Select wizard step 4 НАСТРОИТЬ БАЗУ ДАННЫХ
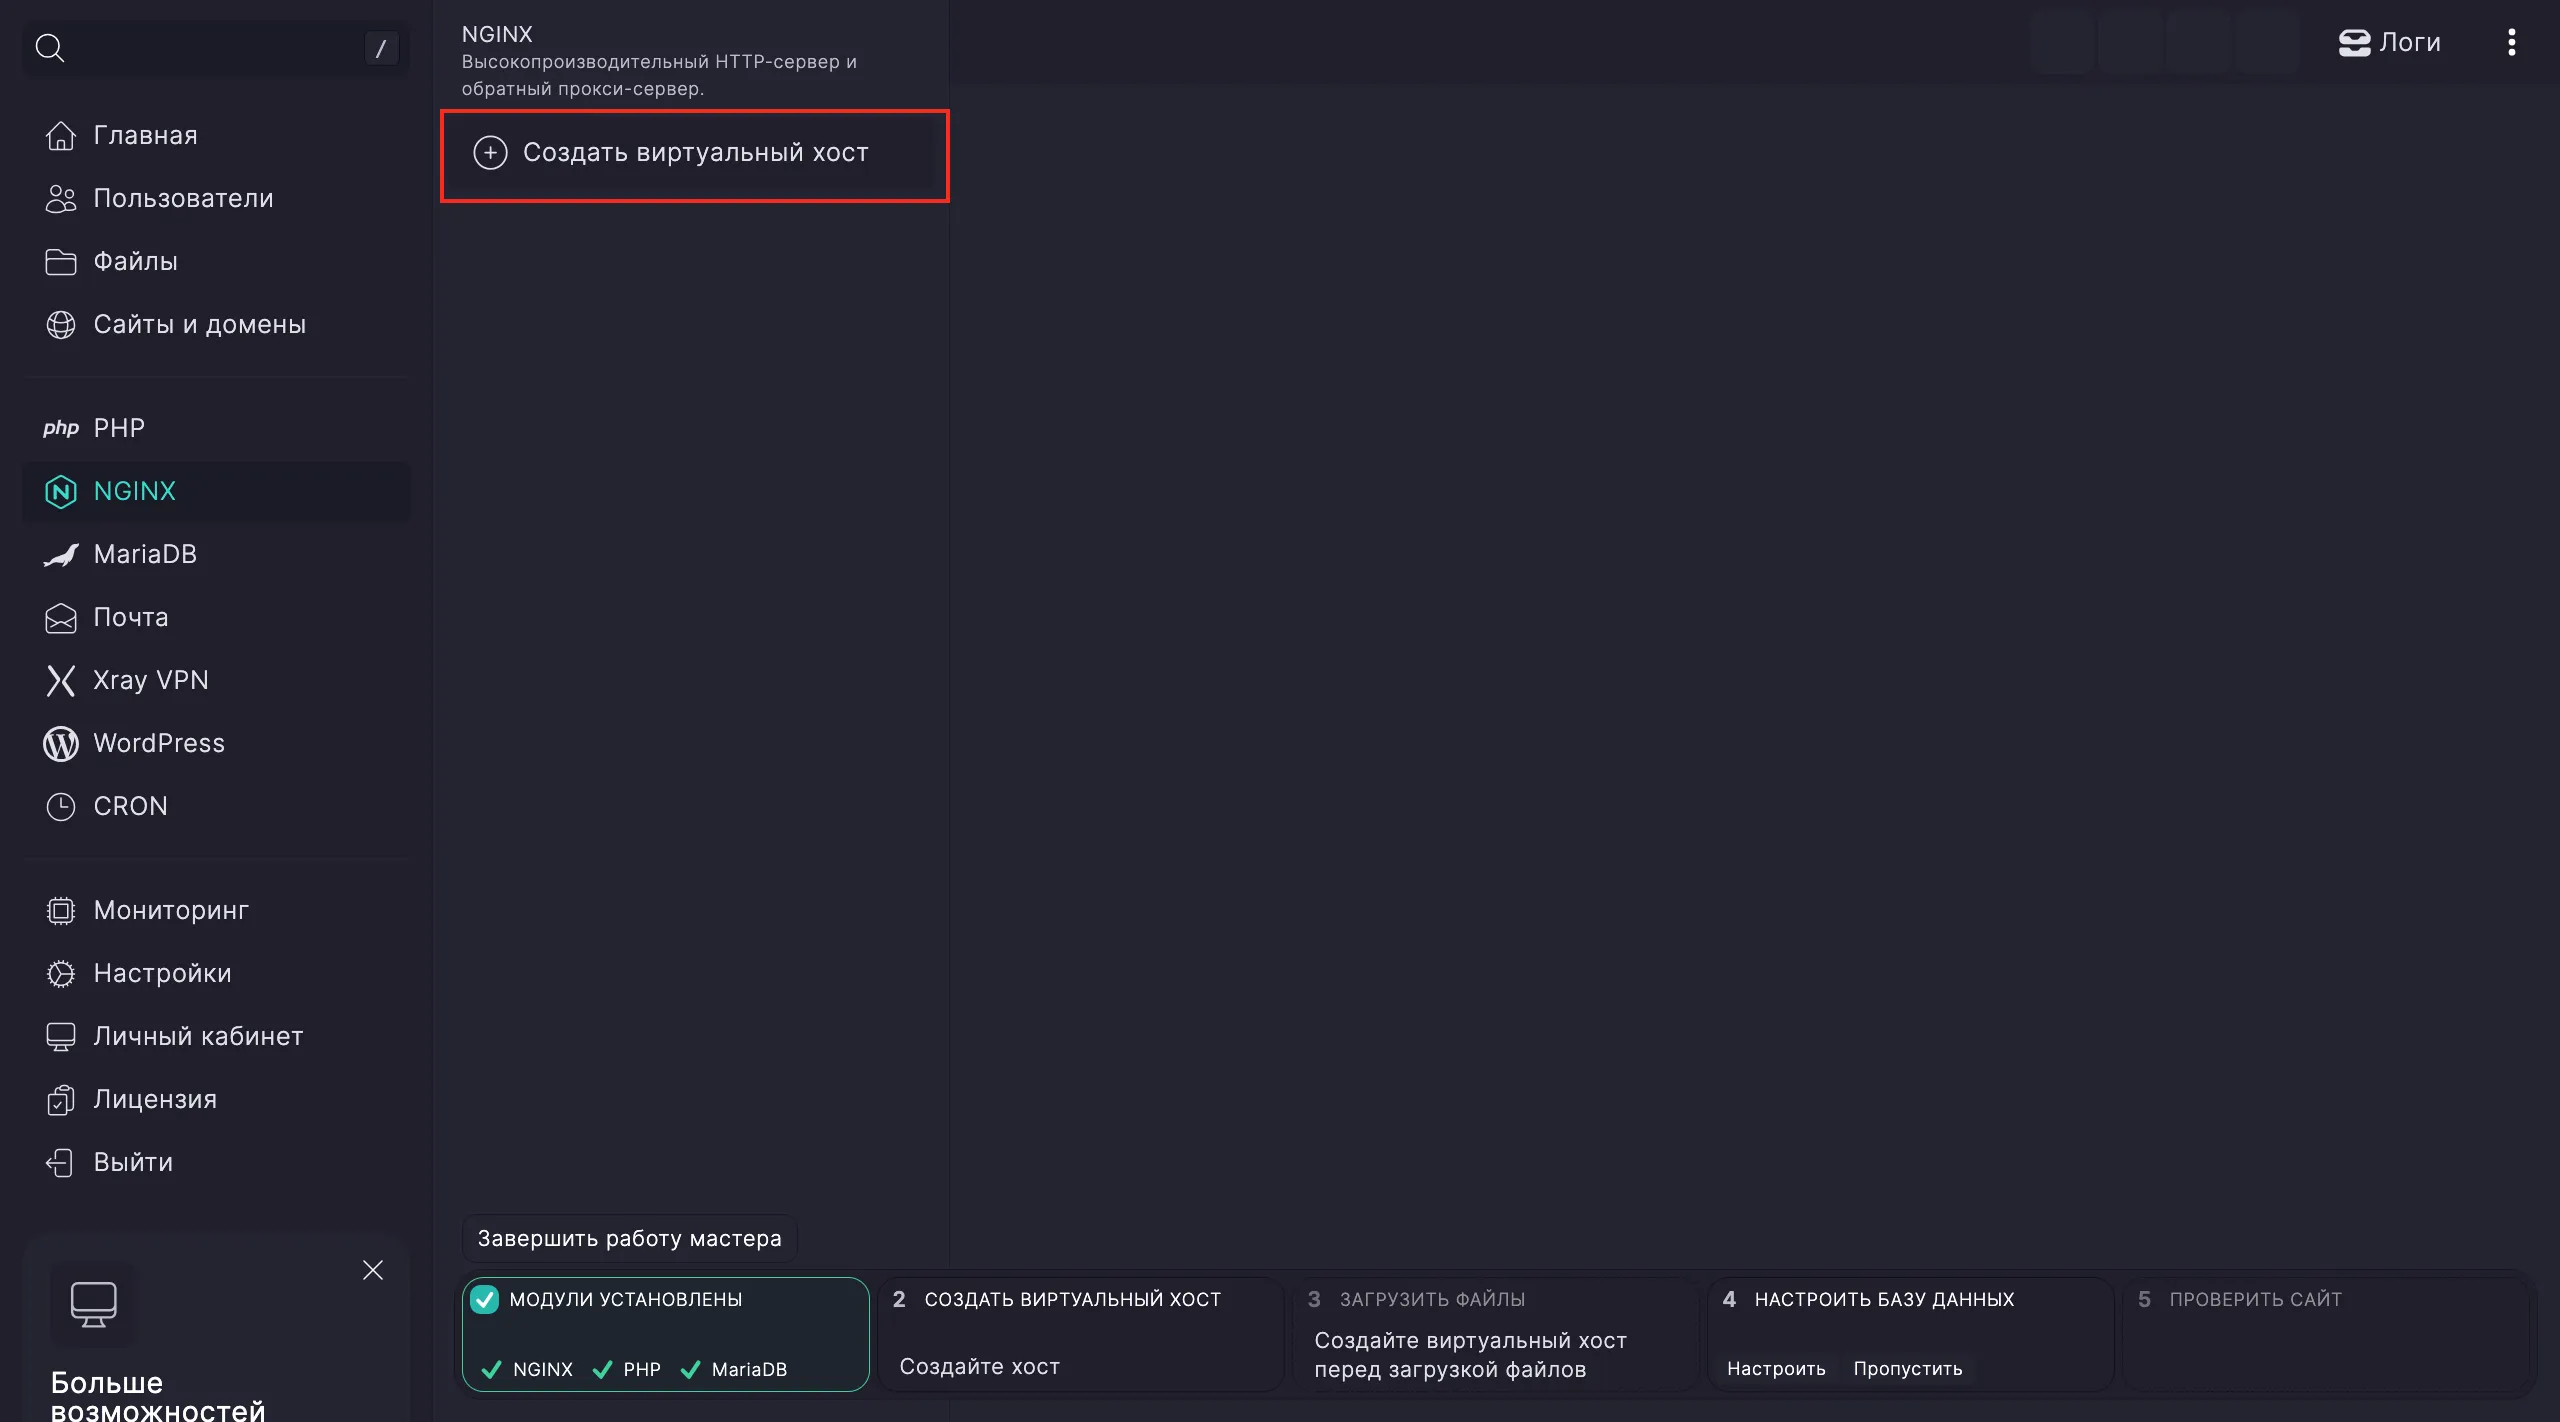2560x1422 pixels. pyautogui.click(x=1911, y=1334)
